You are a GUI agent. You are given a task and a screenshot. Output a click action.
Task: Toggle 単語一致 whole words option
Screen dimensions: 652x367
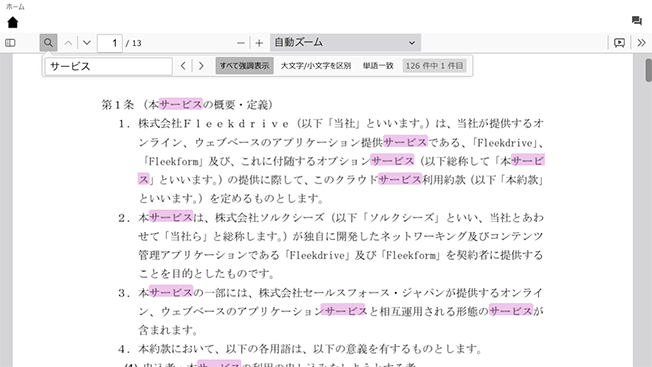378,66
